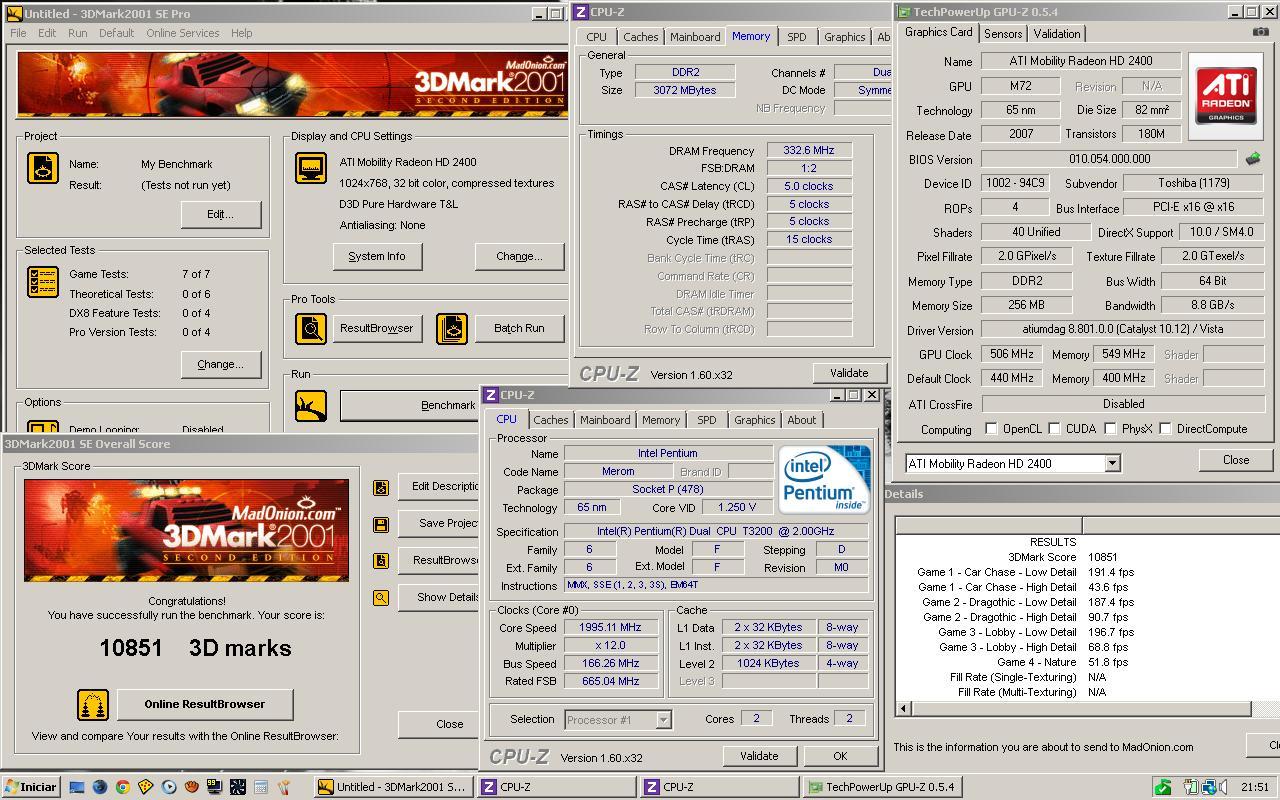
Task: Click the Batch Run document icon
Action: tap(452, 328)
